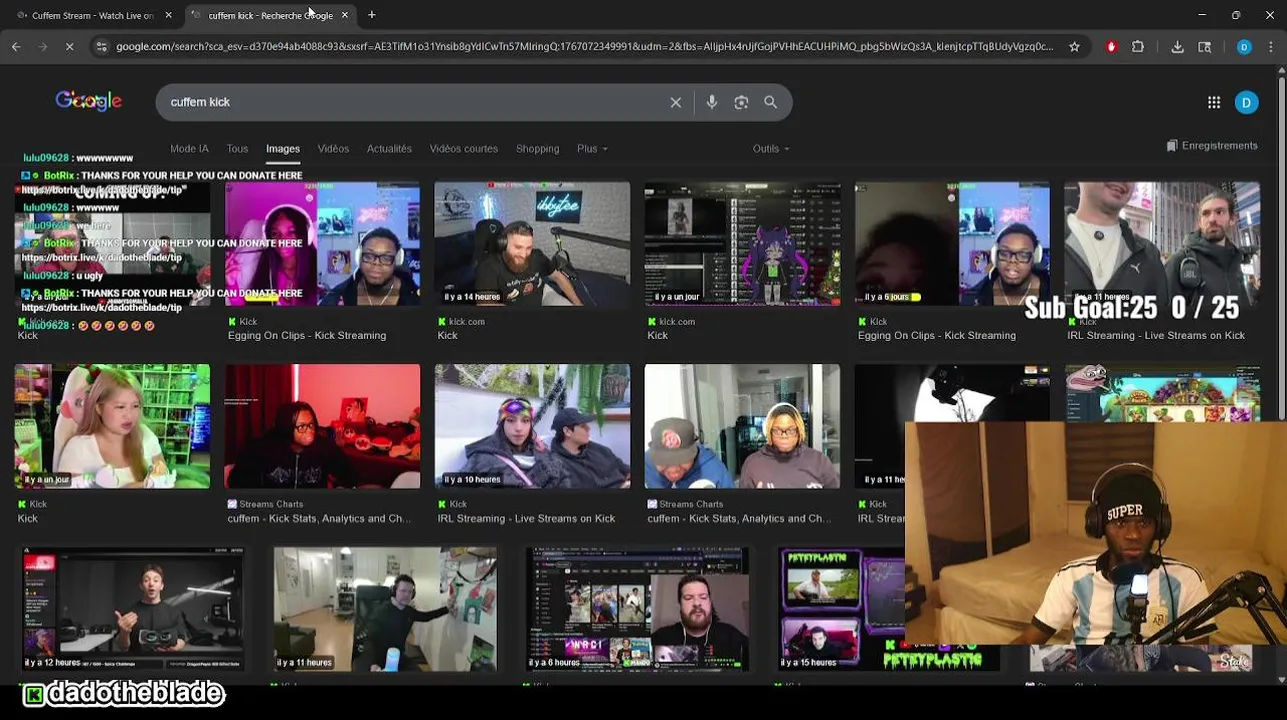This screenshot has height=720, width=1287.
Task: Bookmark this page with the star icon
Action: pos(1074,46)
